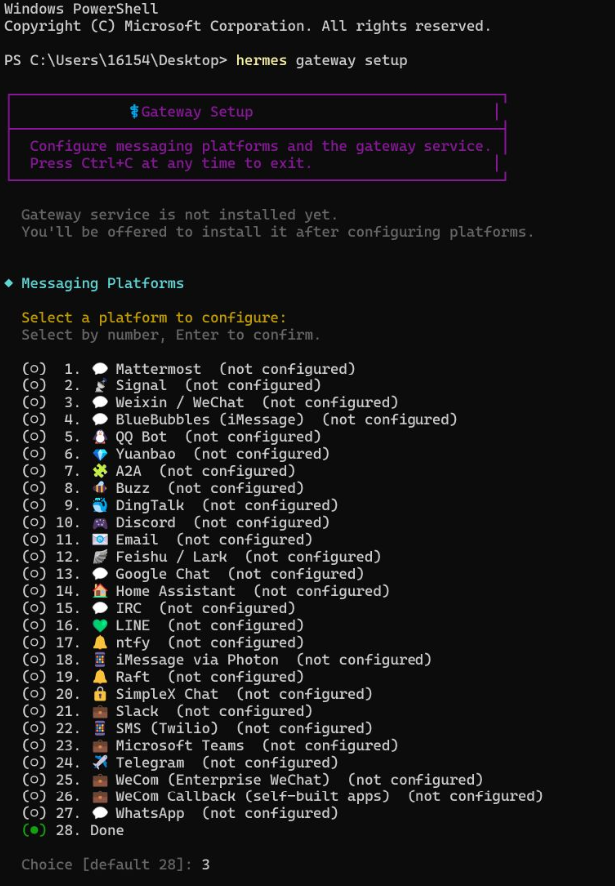Click the QQ Bot penguin icon
The height and width of the screenshot is (886, 615).
(99, 437)
